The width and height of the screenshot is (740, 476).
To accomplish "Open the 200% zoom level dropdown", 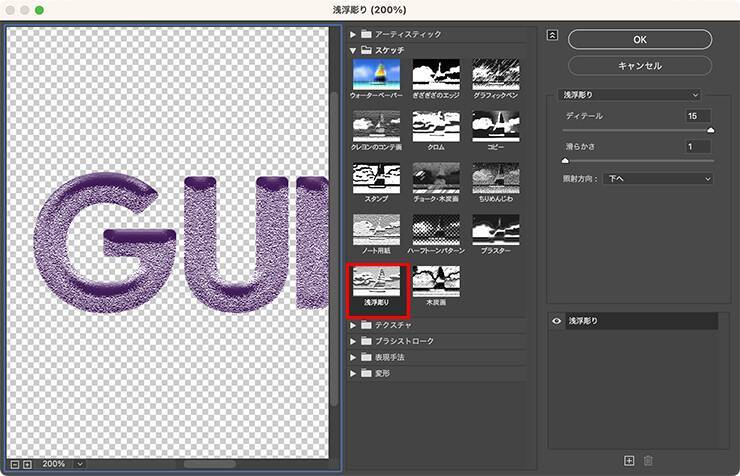I will coord(79,464).
